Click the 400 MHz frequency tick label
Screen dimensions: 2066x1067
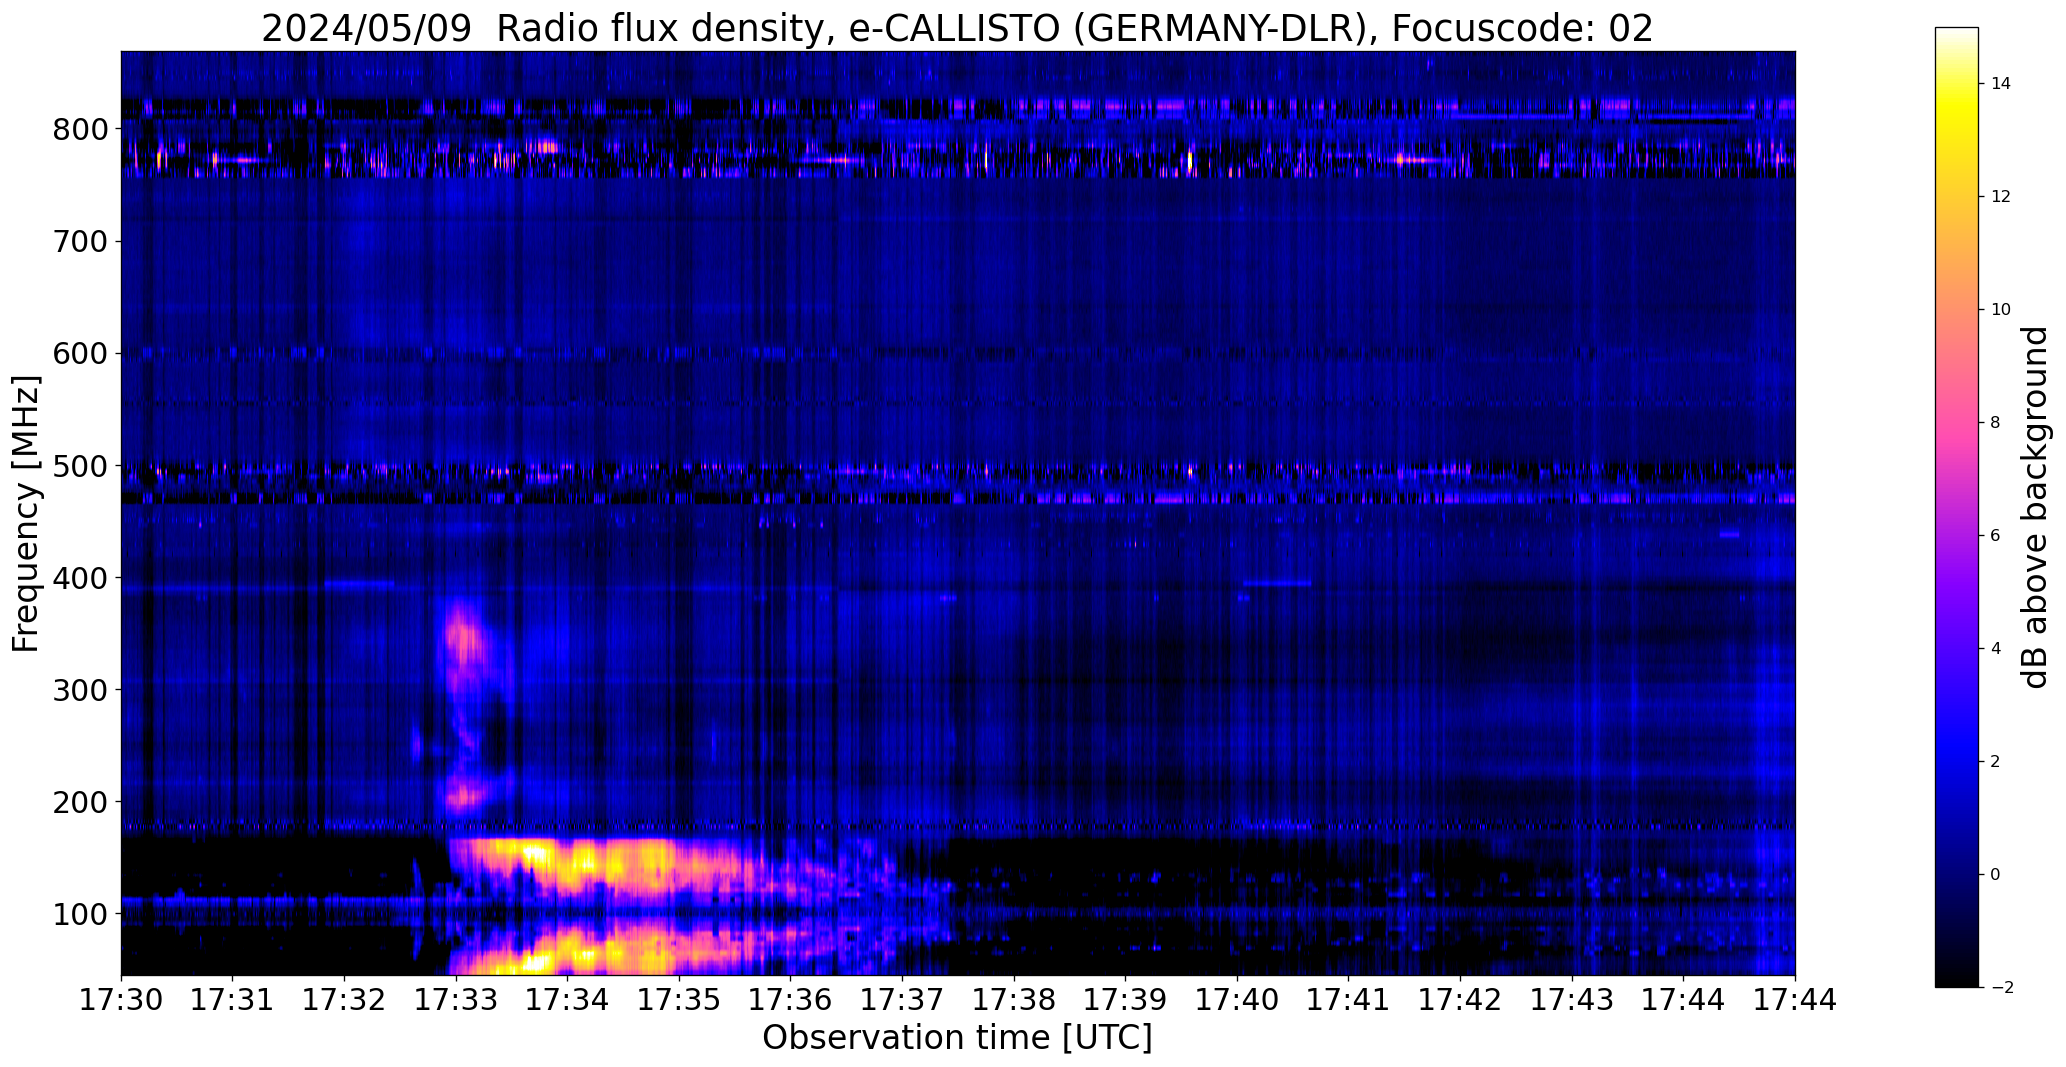79,579
